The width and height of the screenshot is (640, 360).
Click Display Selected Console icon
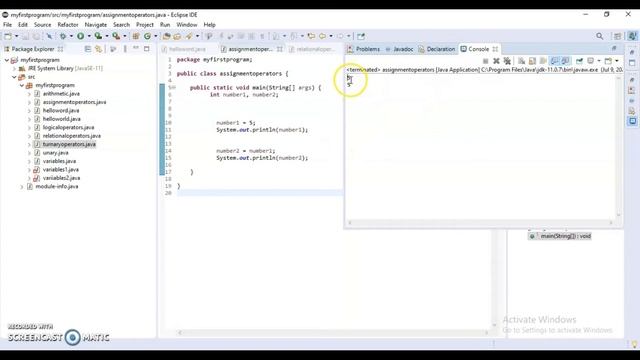(x=591, y=61)
